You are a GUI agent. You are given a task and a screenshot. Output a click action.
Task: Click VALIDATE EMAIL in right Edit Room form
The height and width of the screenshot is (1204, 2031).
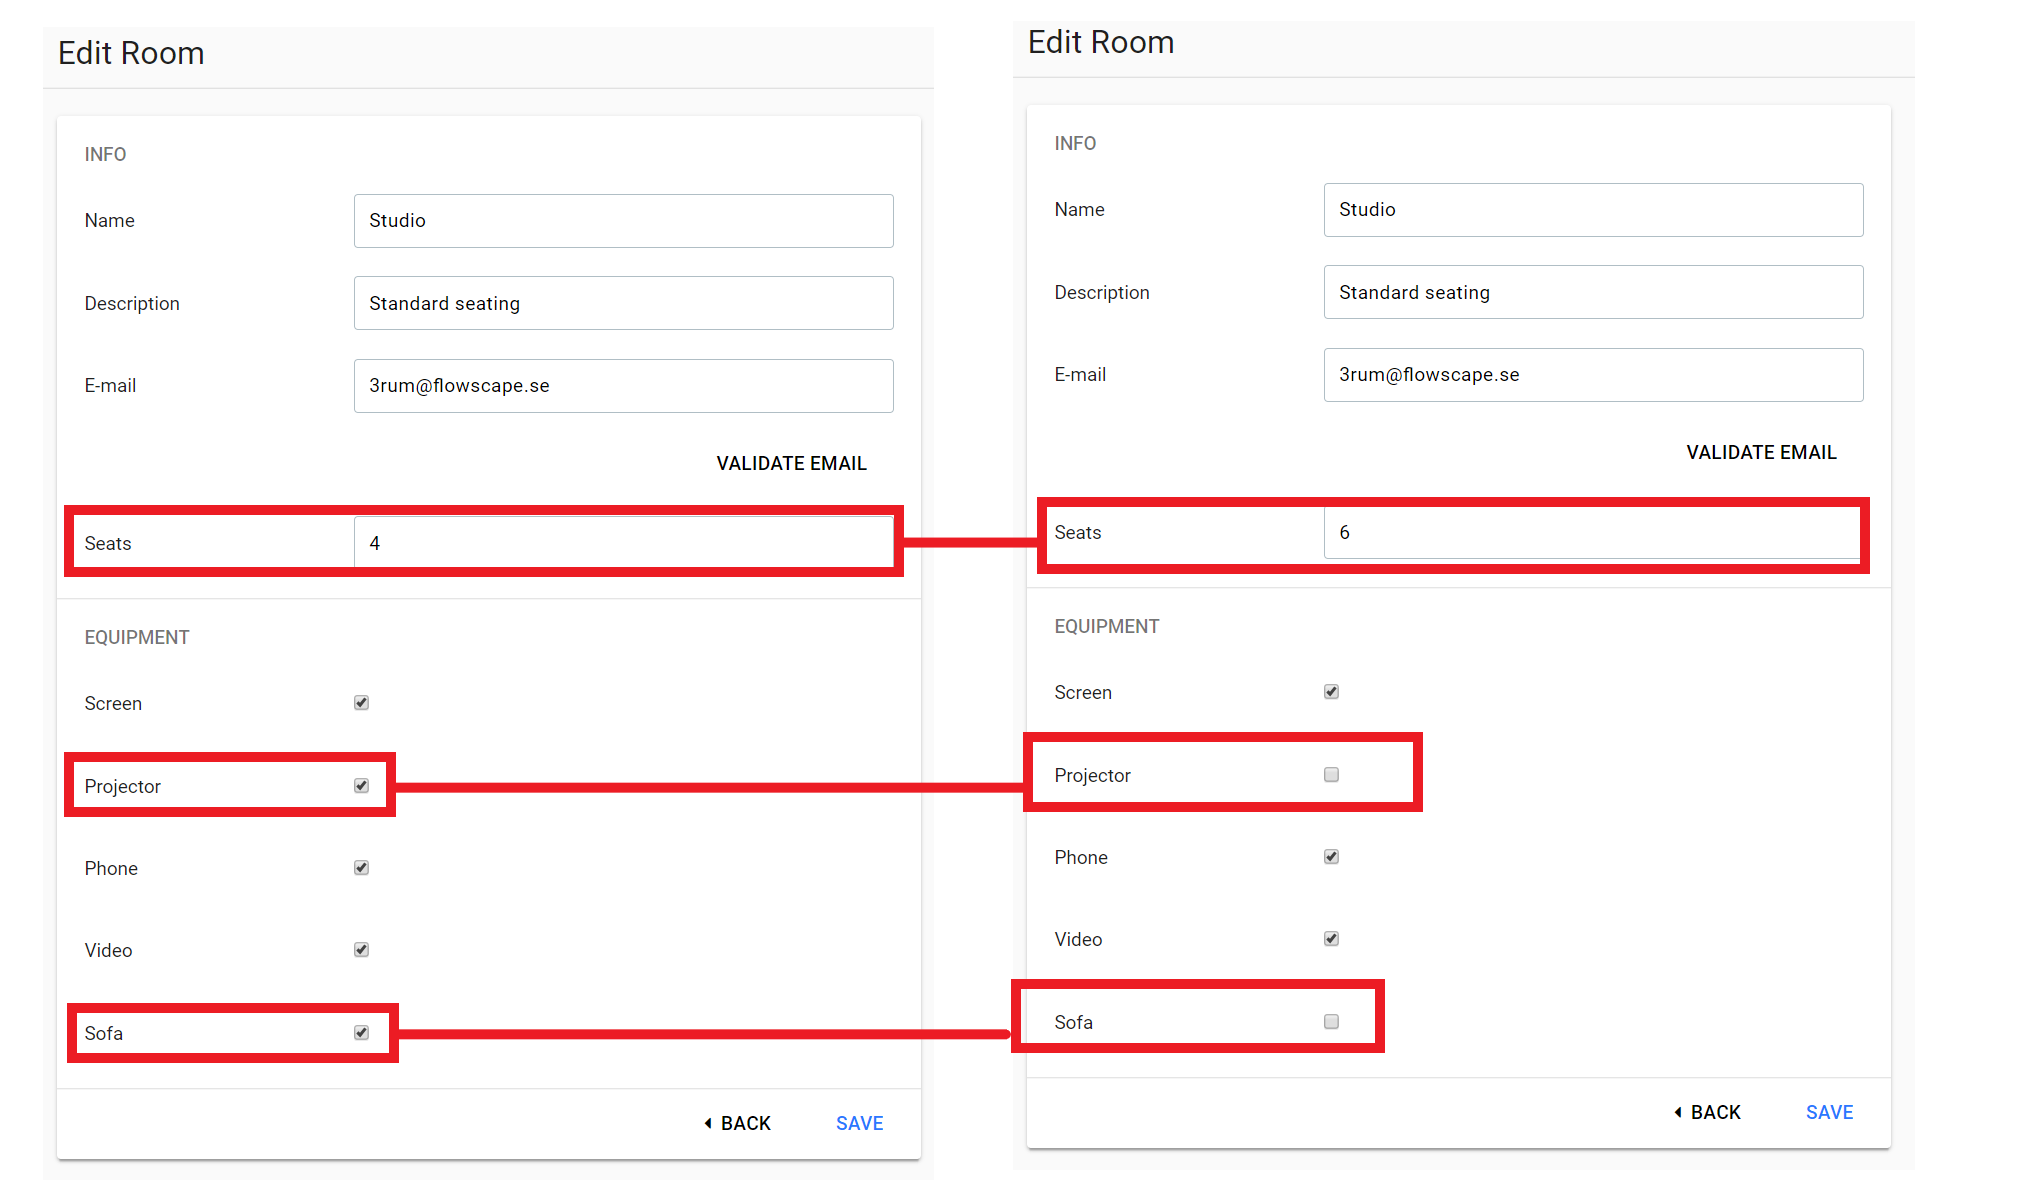click(x=1761, y=452)
